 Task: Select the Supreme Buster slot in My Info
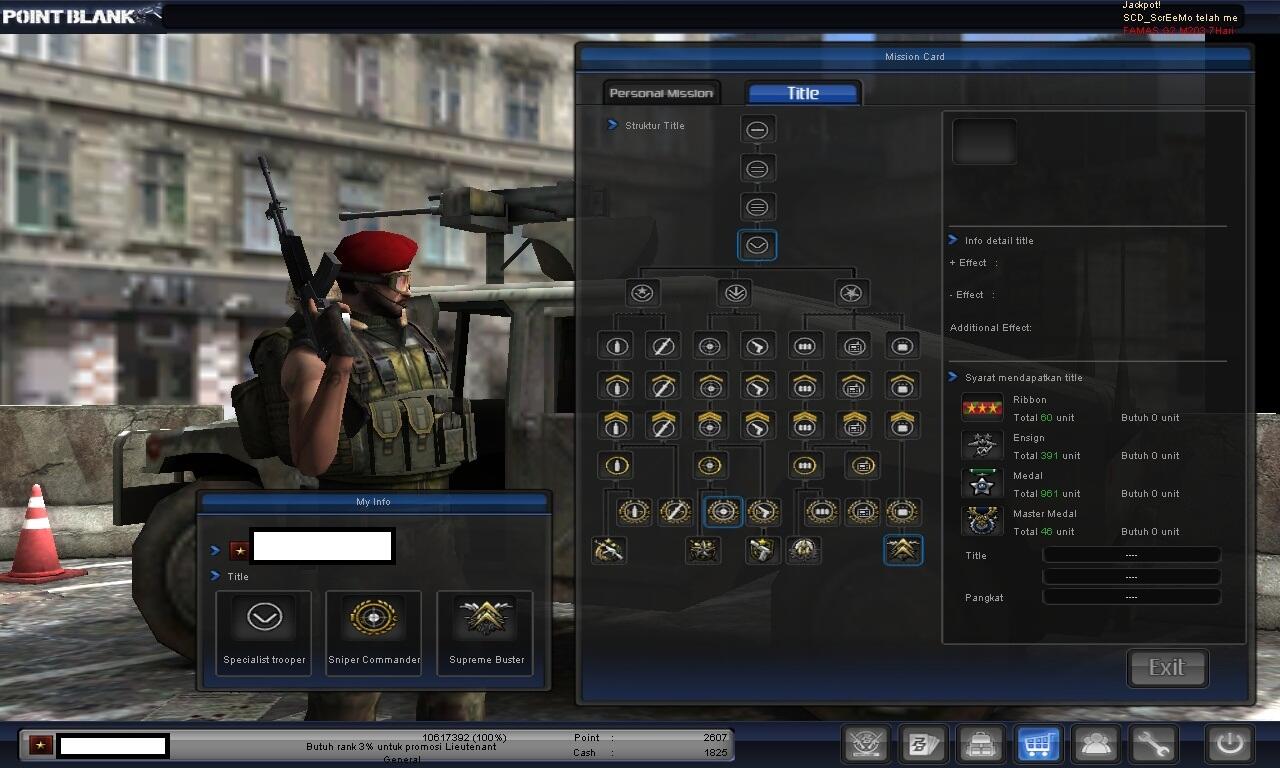(x=486, y=633)
